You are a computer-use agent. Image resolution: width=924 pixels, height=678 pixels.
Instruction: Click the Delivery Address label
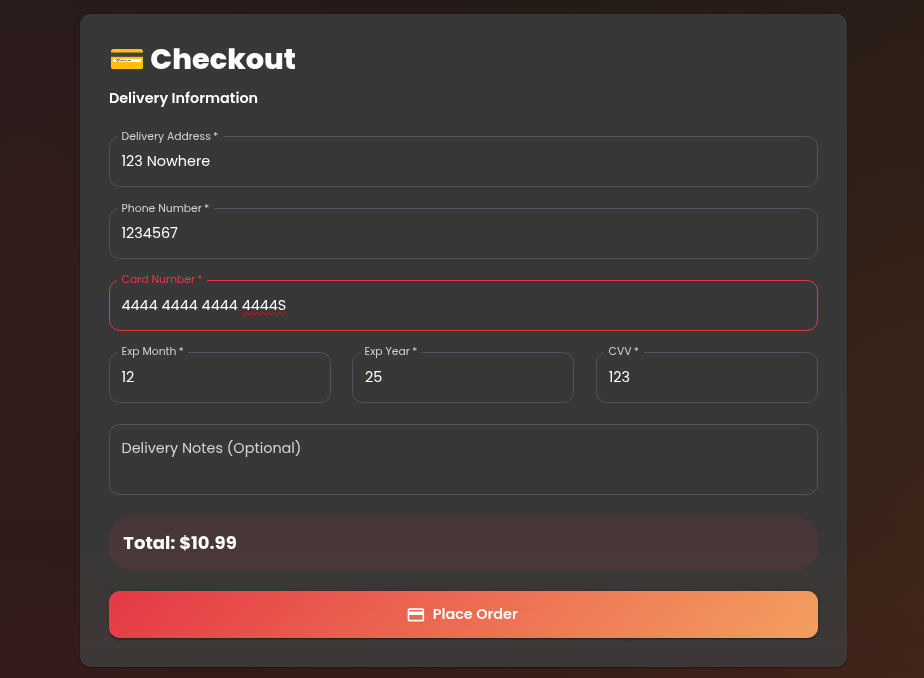(x=169, y=136)
